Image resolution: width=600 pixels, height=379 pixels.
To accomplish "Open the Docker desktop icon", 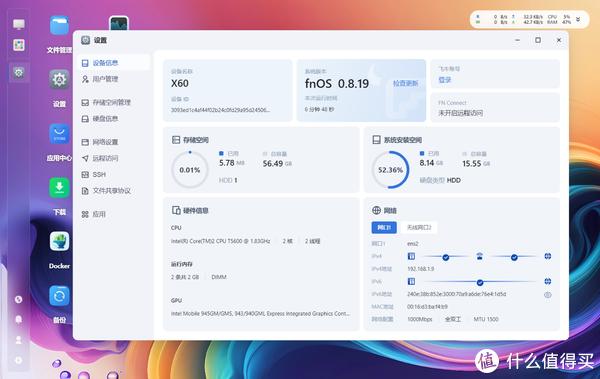I will click(x=59, y=242).
